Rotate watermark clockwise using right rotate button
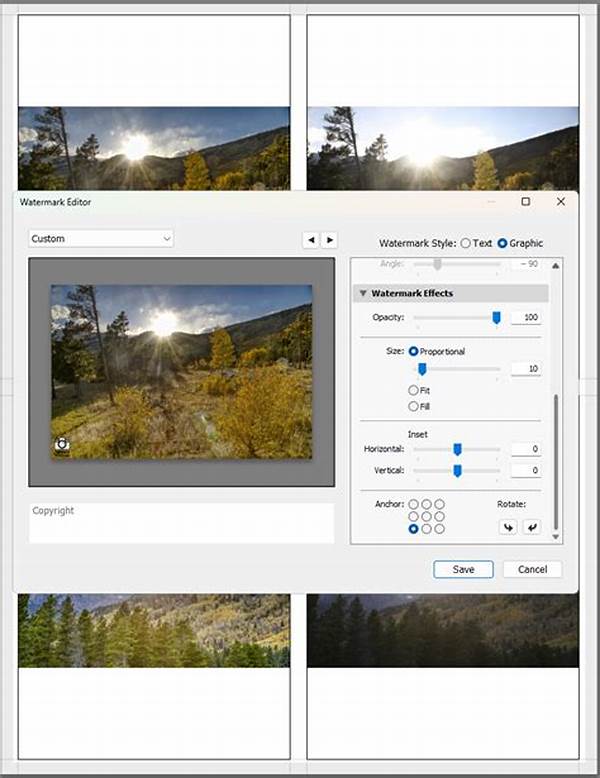The height and width of the screenshot is (778, 600). pyautogui.click(x=531, y=527)
